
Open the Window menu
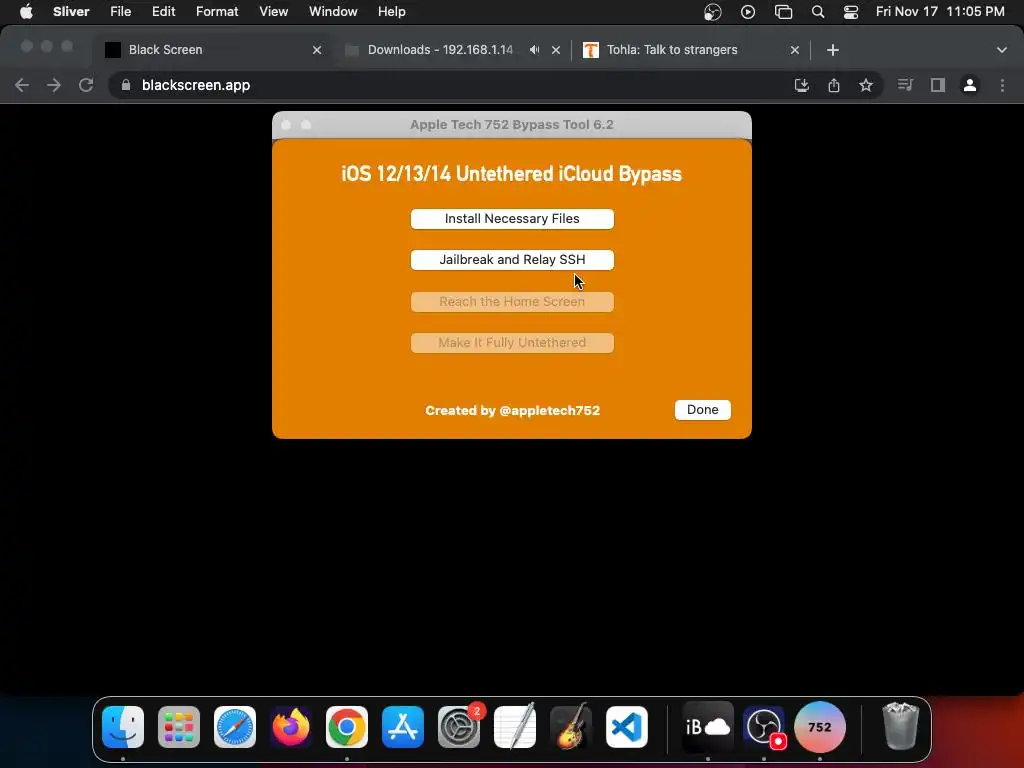pyautogui.click(x=333, y=12)
